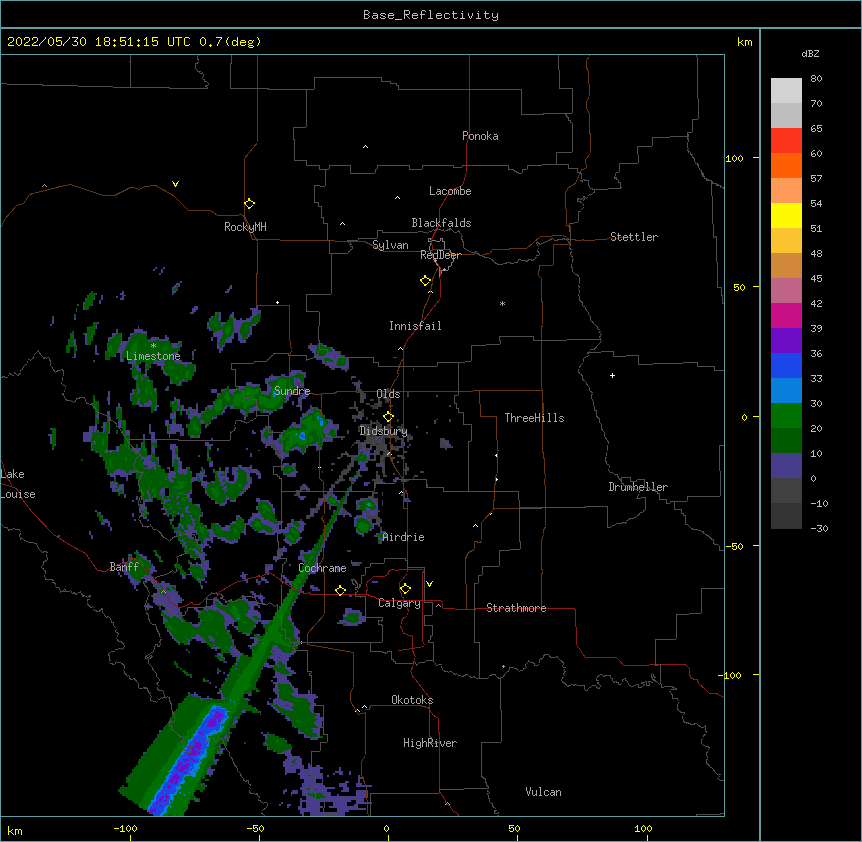The image size is (862, 842).
Task: Select the magenta 39-42 dBZ legend swatch
Action: point(786,315)
